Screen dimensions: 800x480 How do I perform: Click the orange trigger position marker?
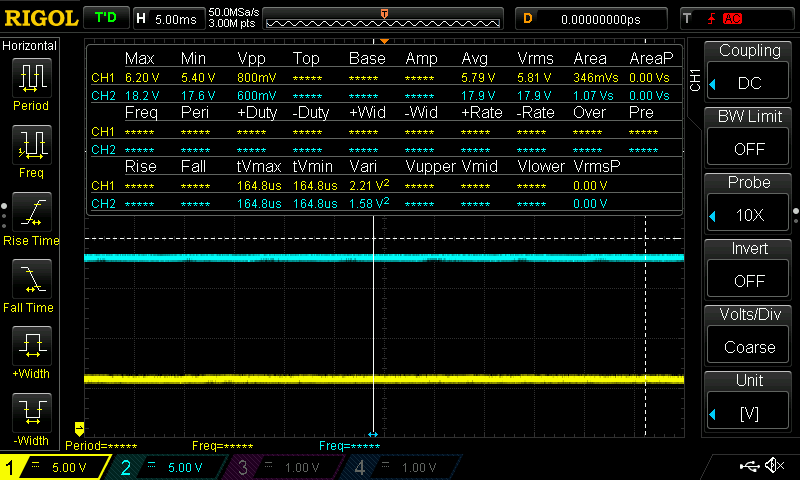(x=384, y=14)
